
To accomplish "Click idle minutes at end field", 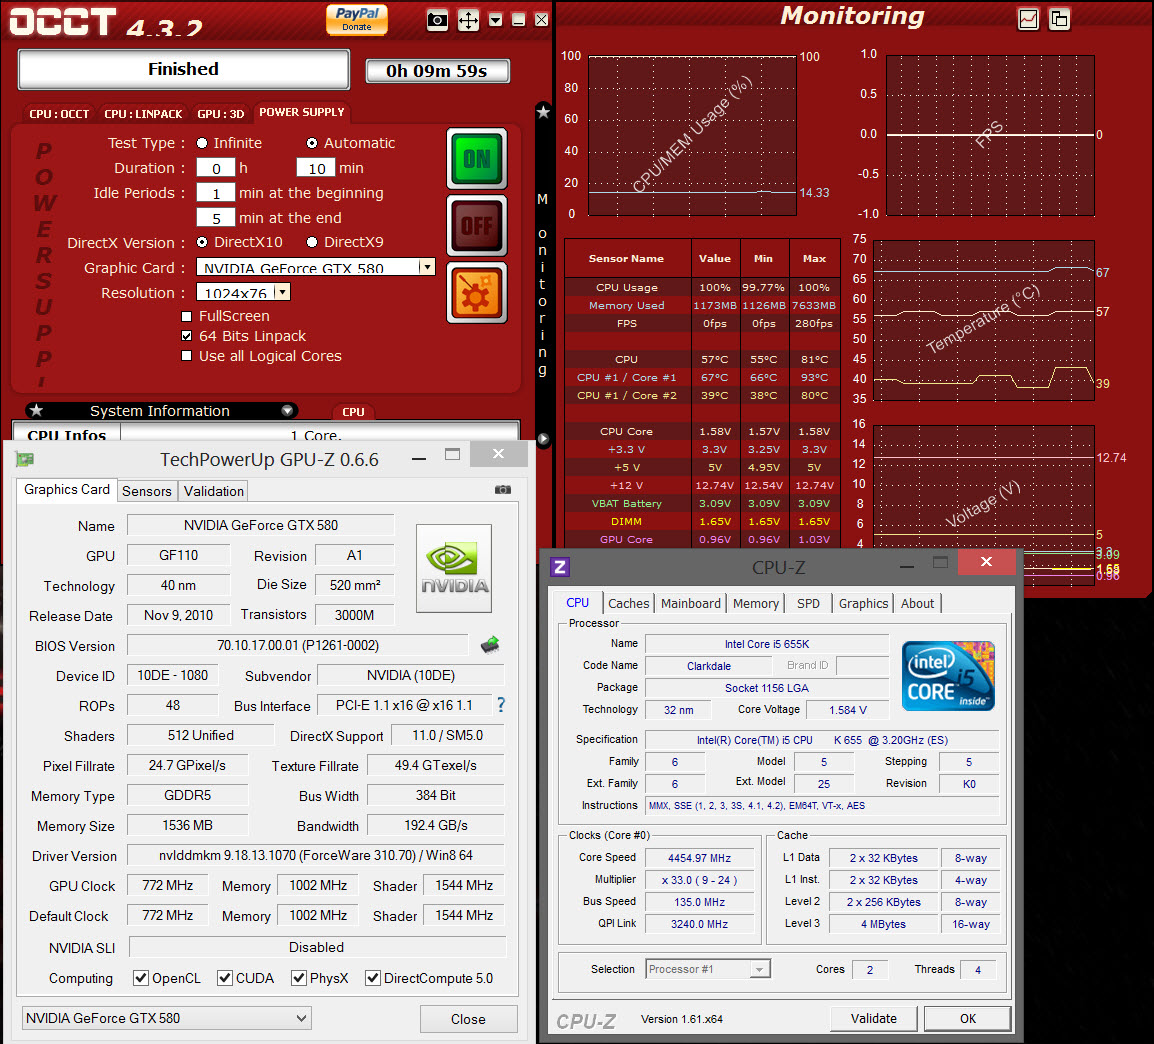I will [216, 218].
